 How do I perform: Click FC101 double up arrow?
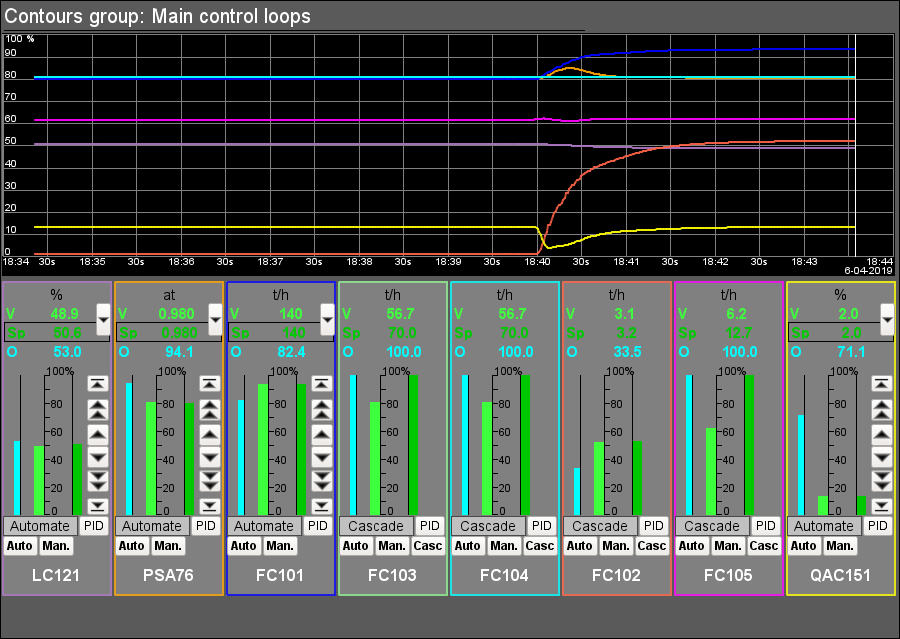(322, 410)
